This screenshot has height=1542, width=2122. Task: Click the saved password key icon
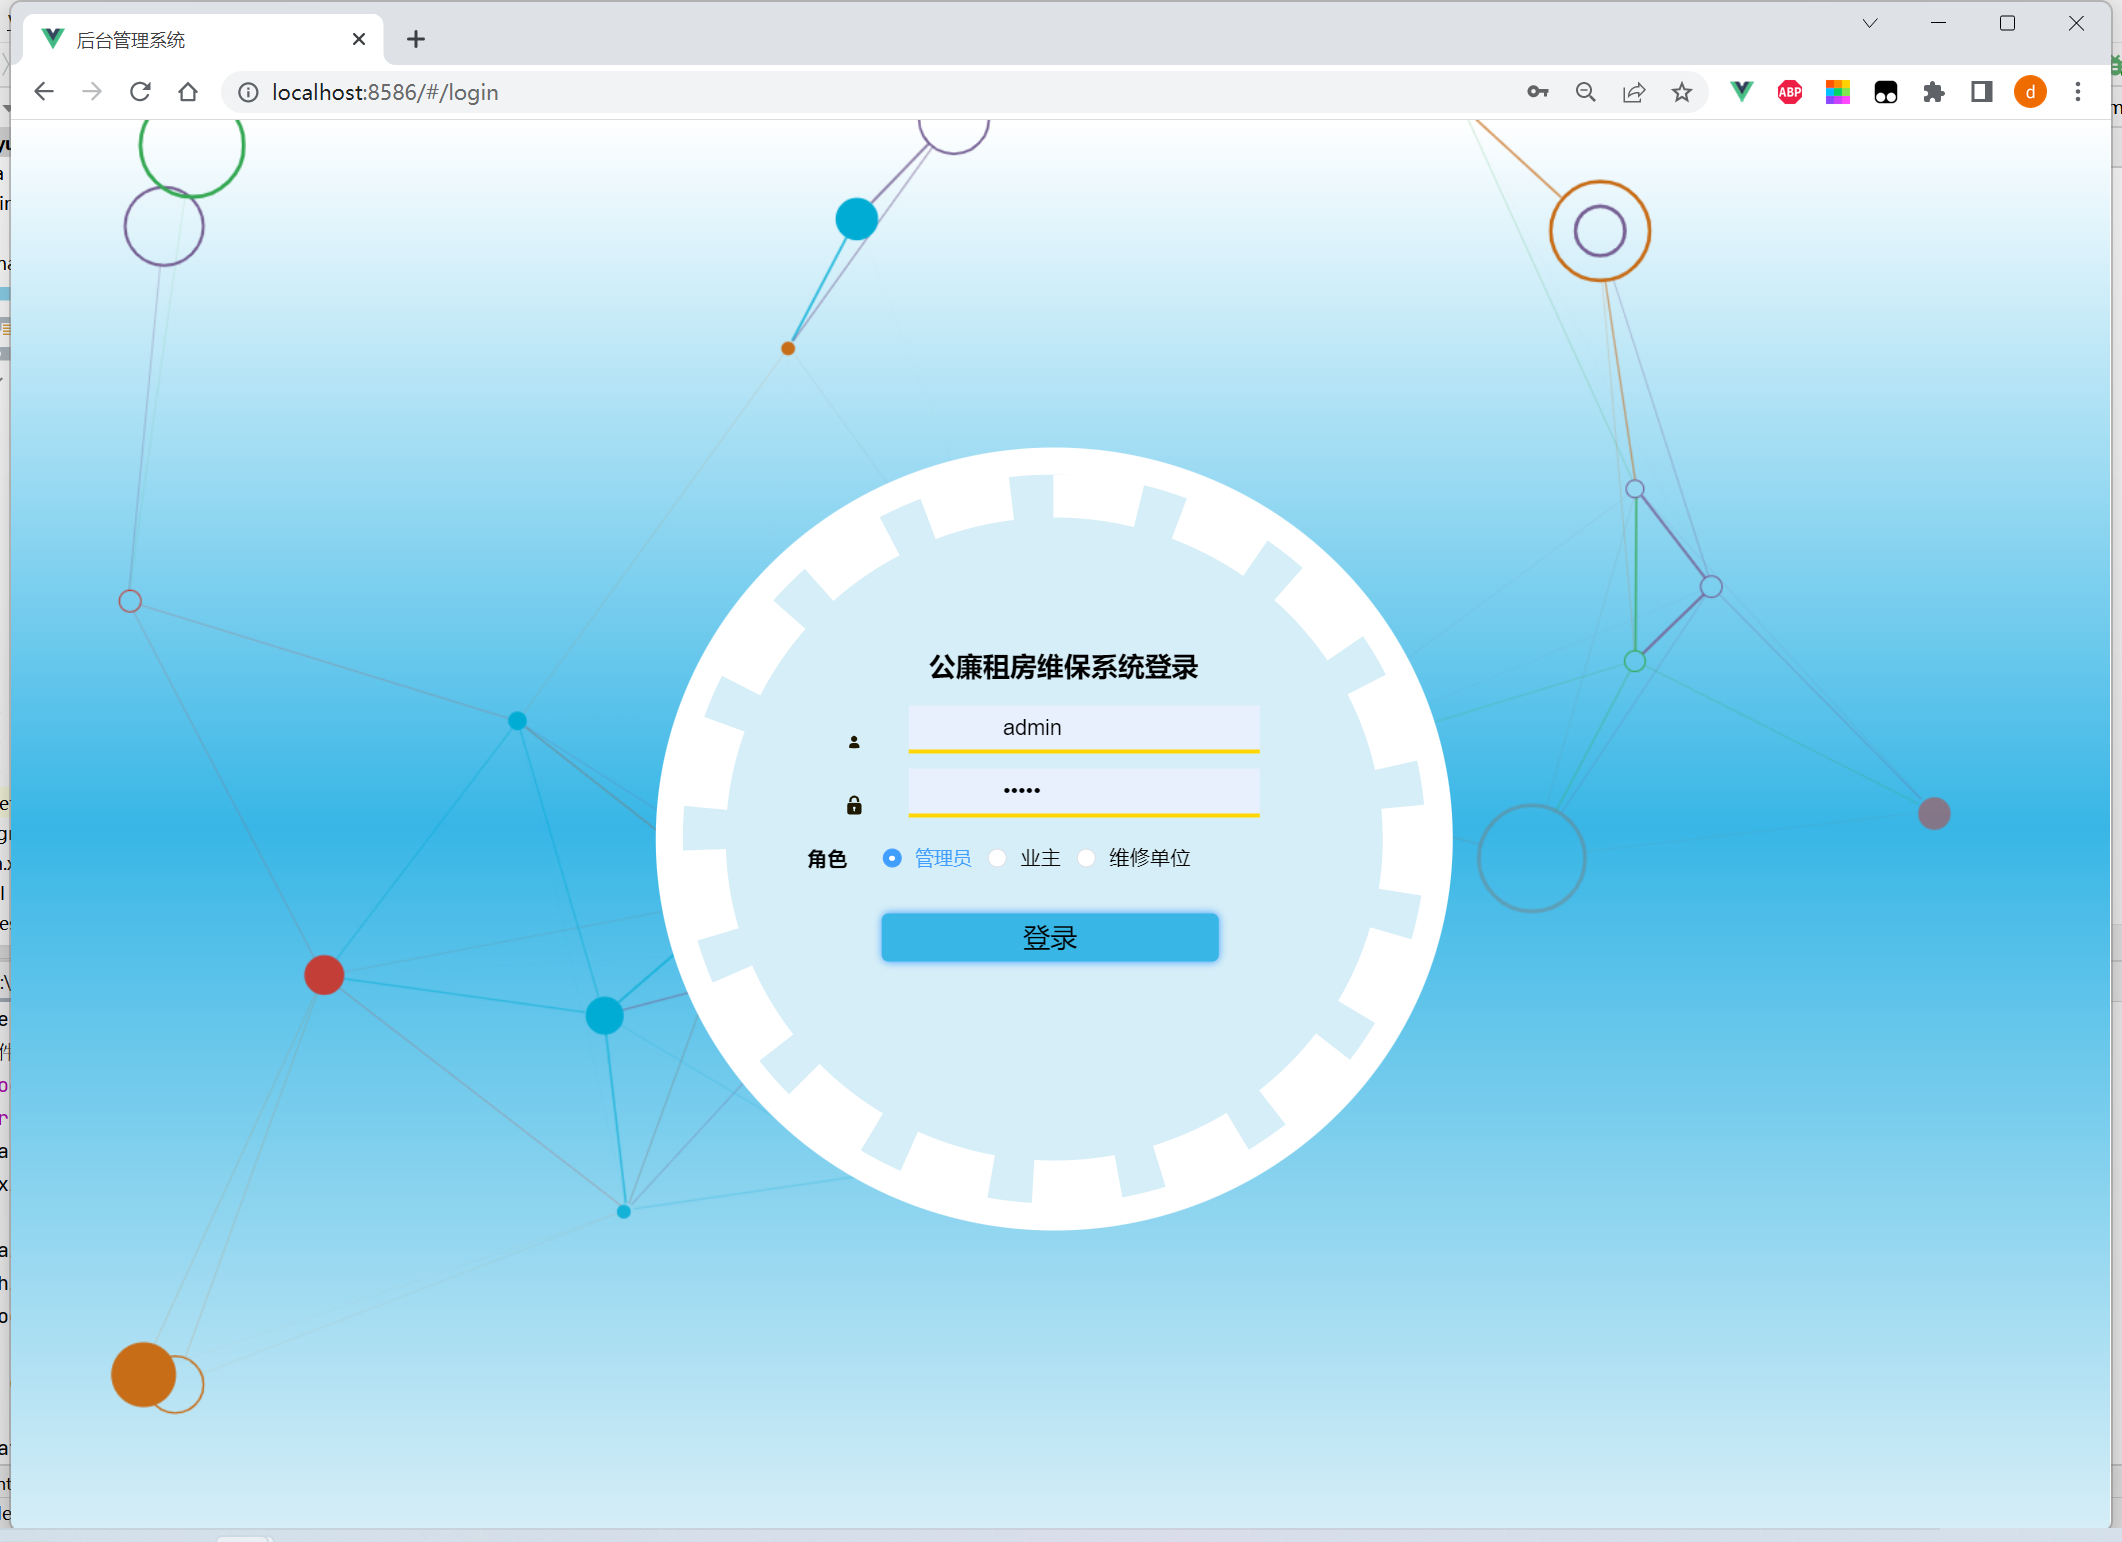click(1537, 92)
